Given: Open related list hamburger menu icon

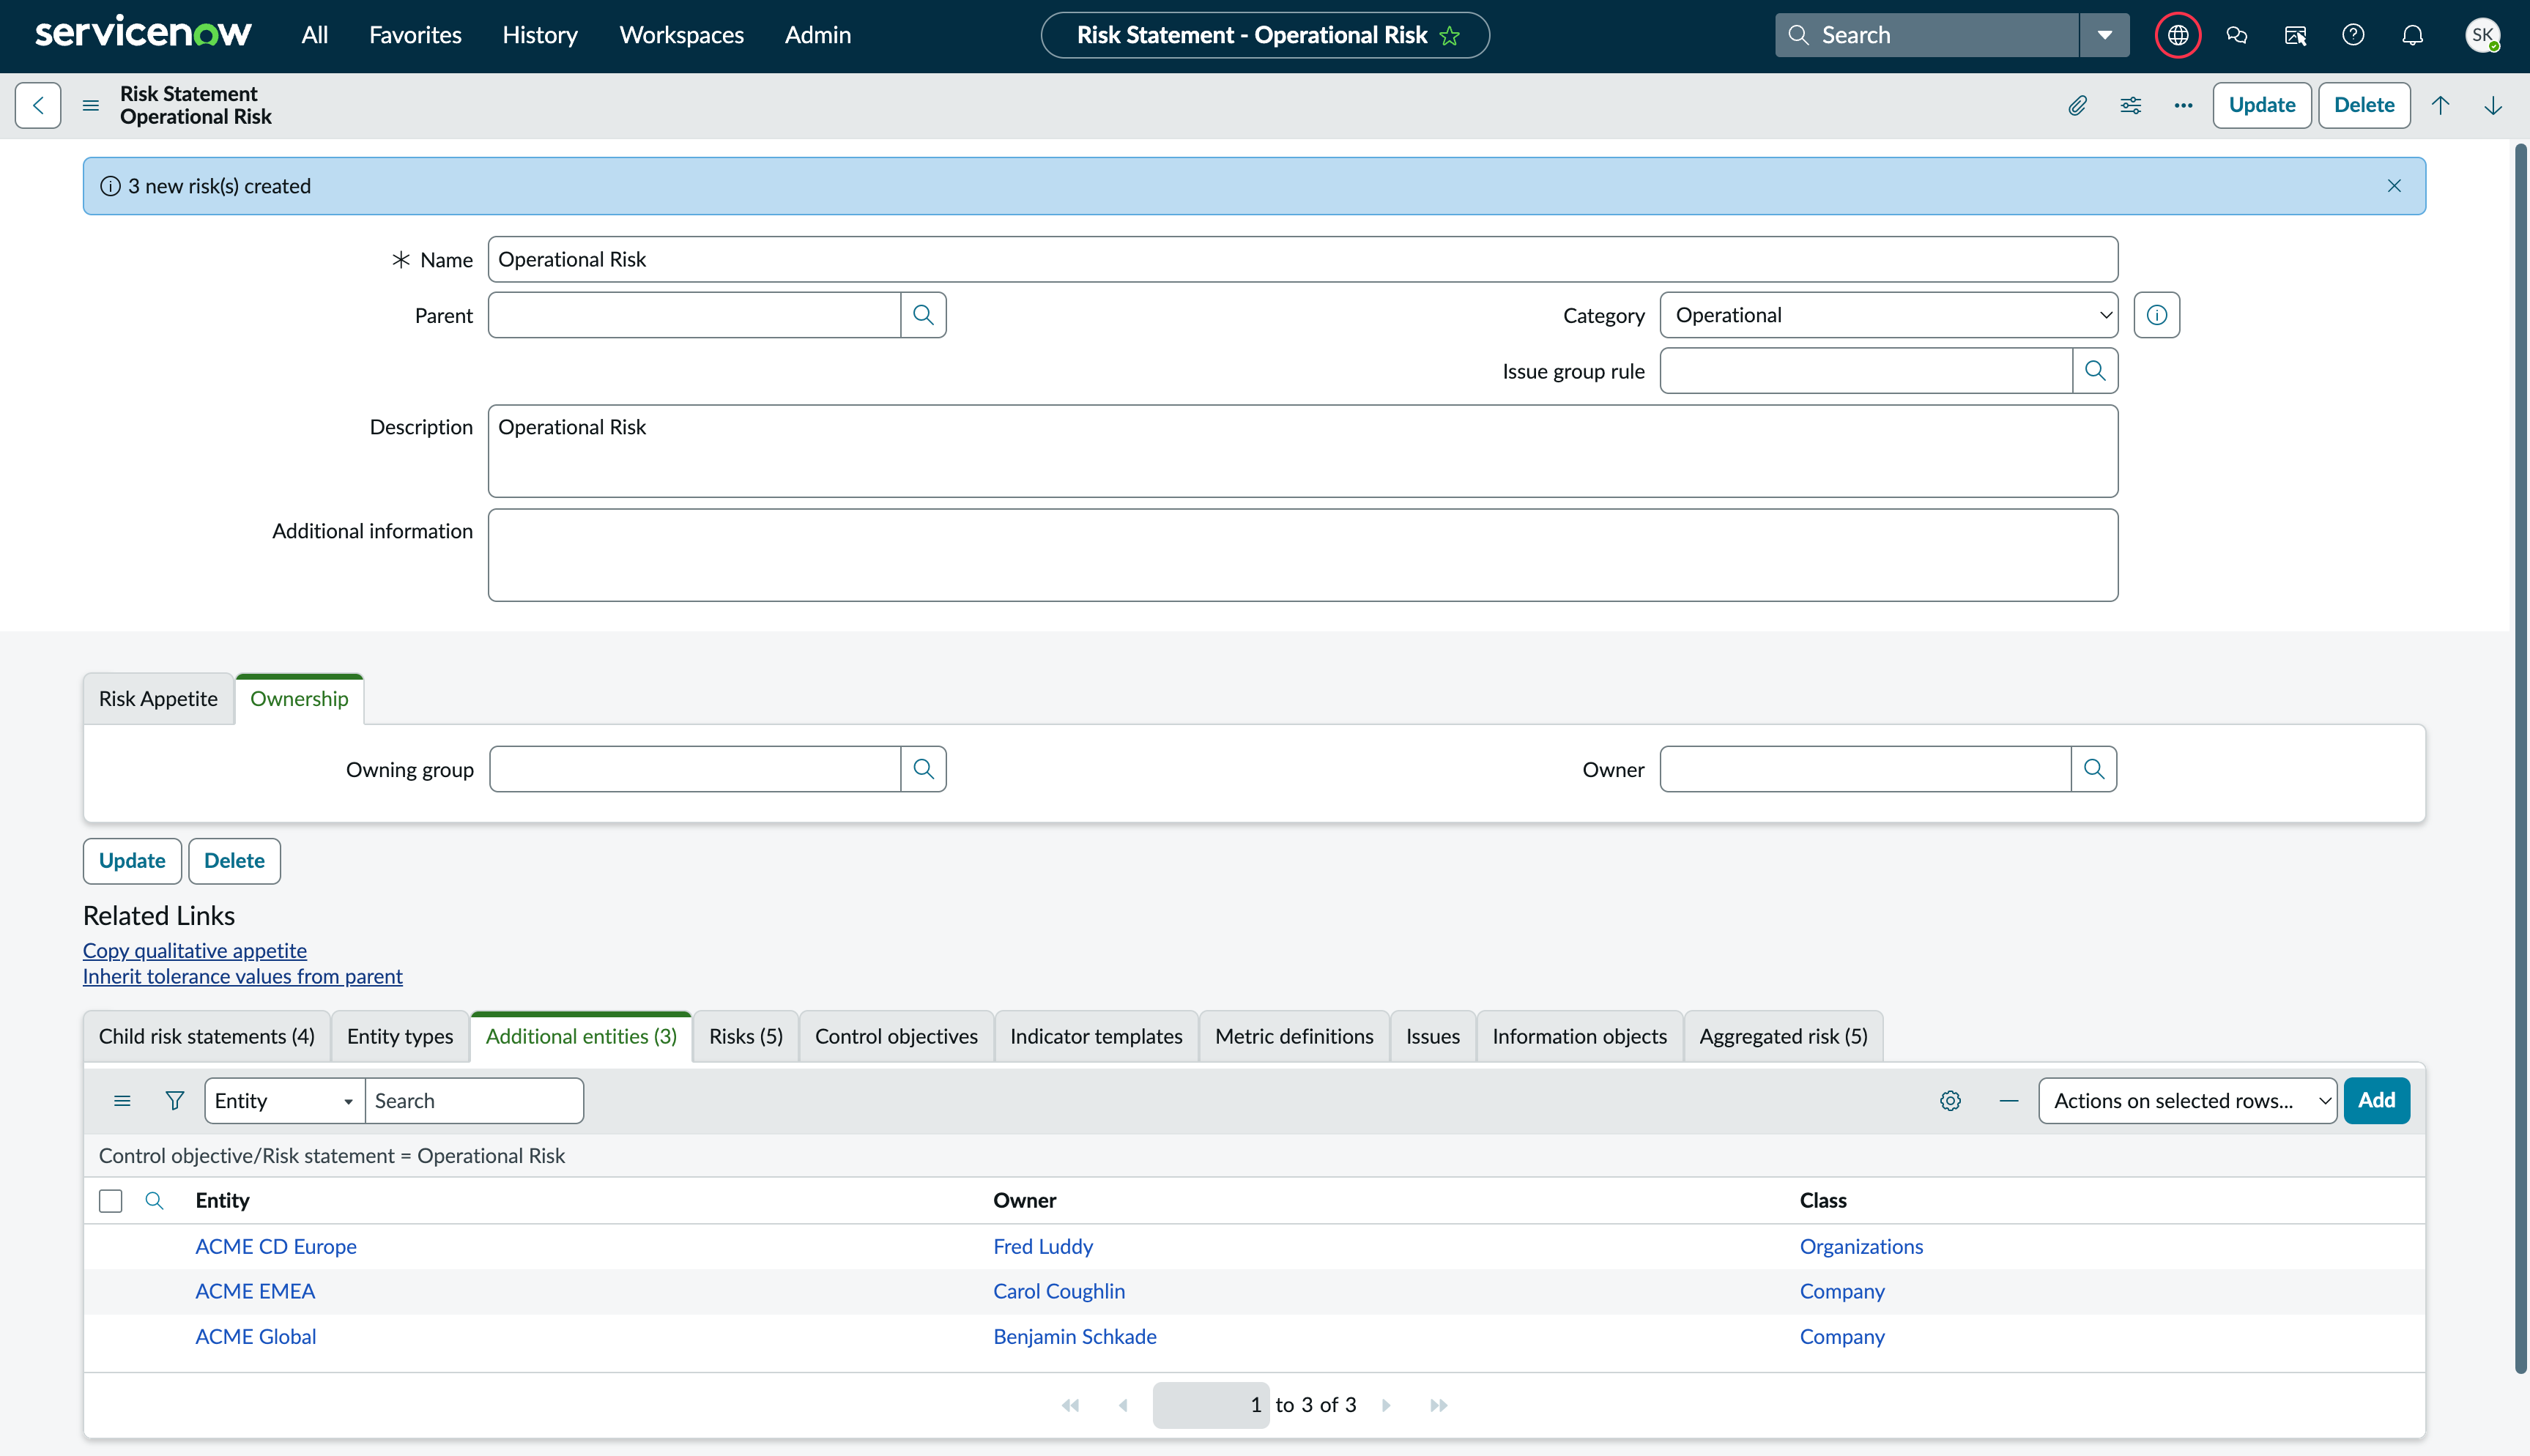Looking at the screenshot, I should pyautogui.click(x=122, y=1101).
